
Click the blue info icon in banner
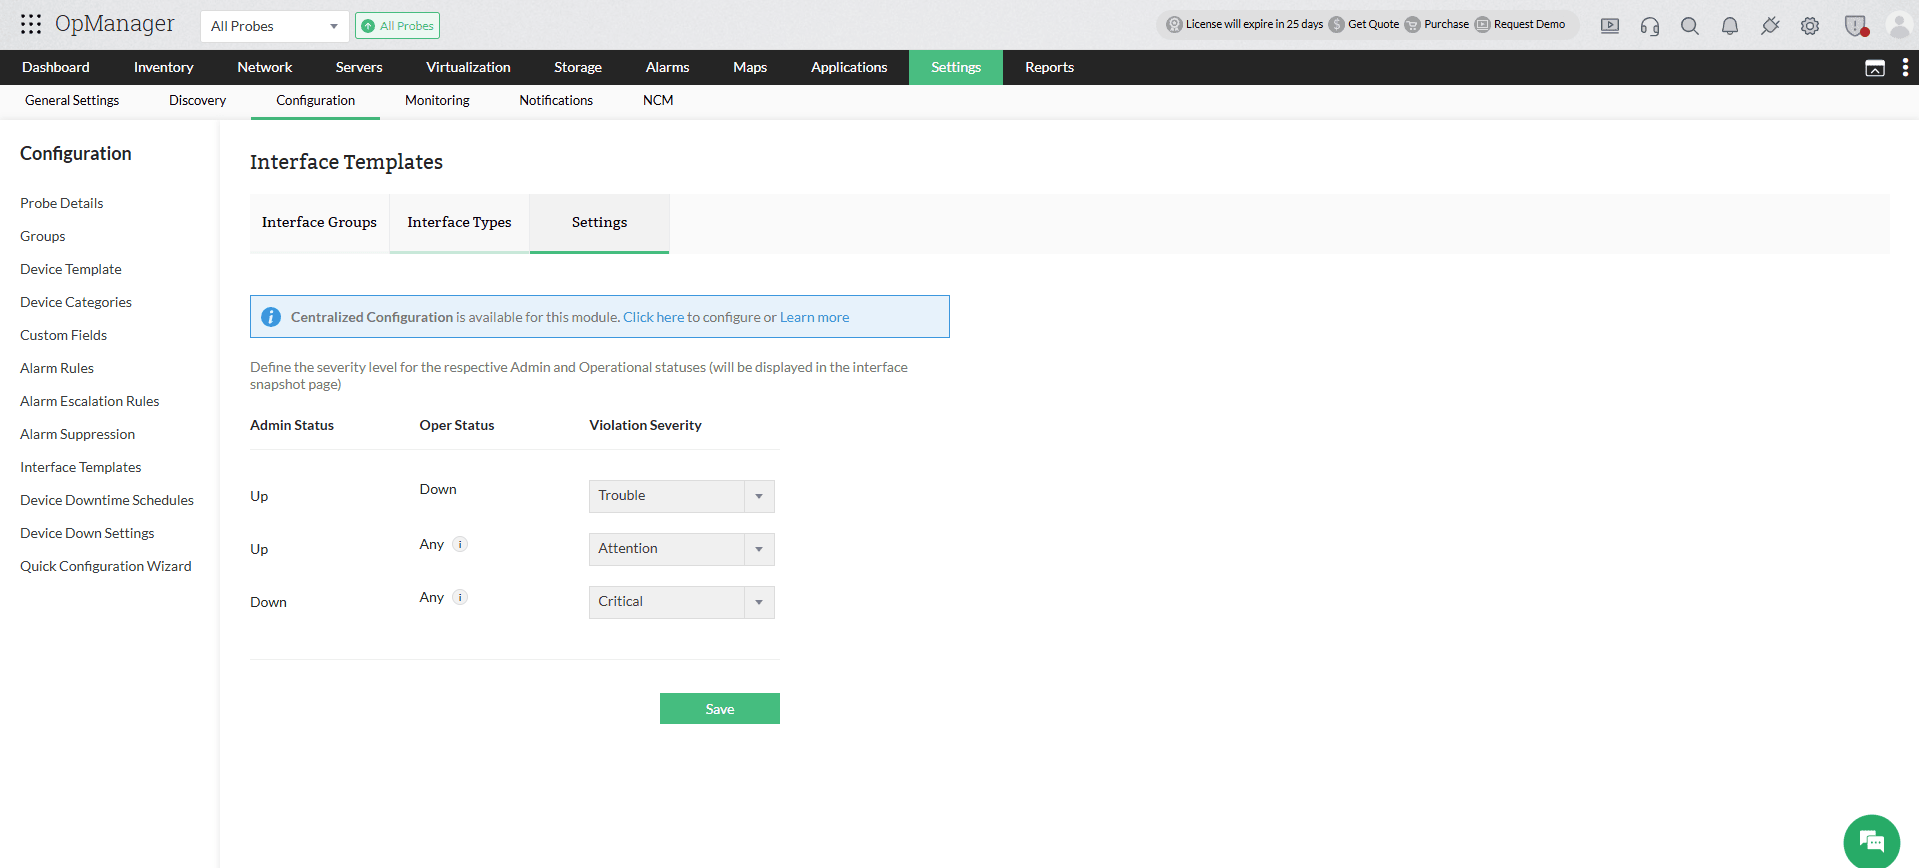tap(271, 317)
